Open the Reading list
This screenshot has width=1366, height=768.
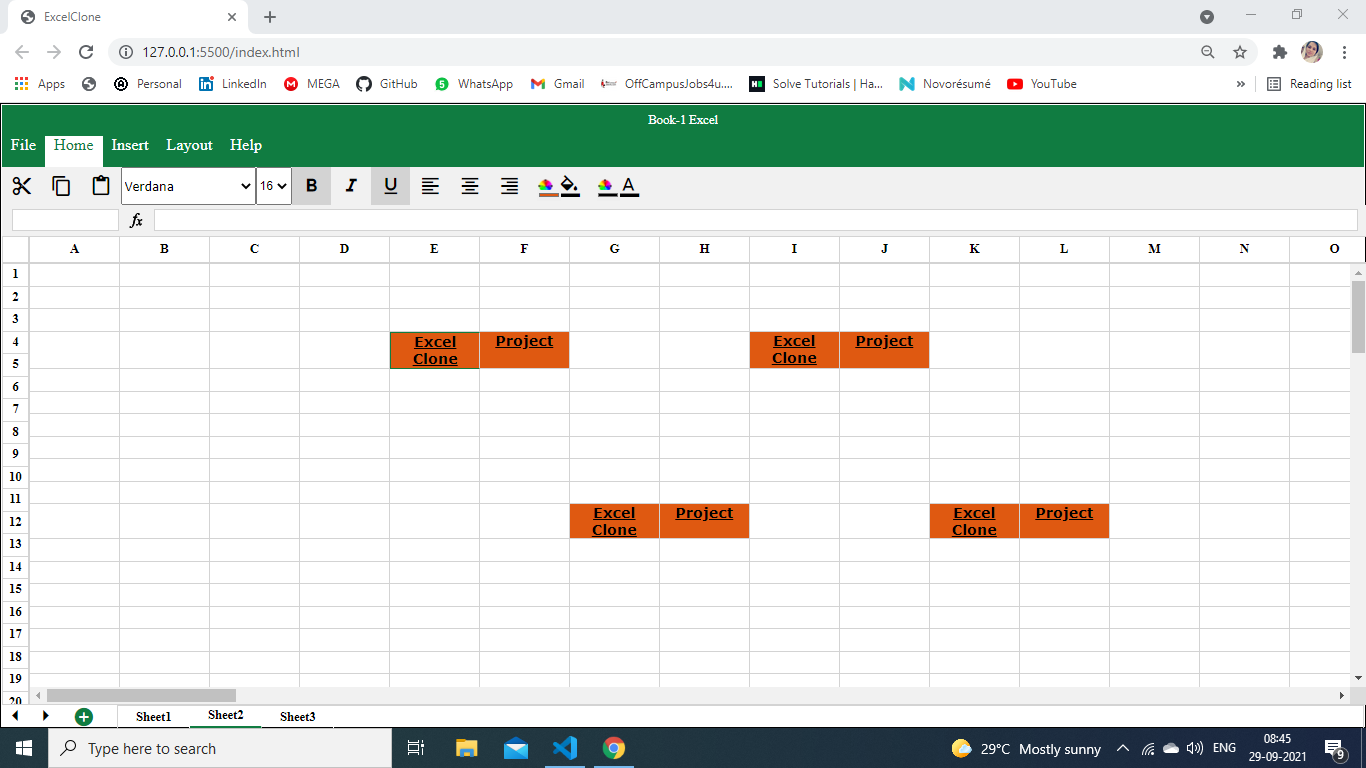(1309, 84)
